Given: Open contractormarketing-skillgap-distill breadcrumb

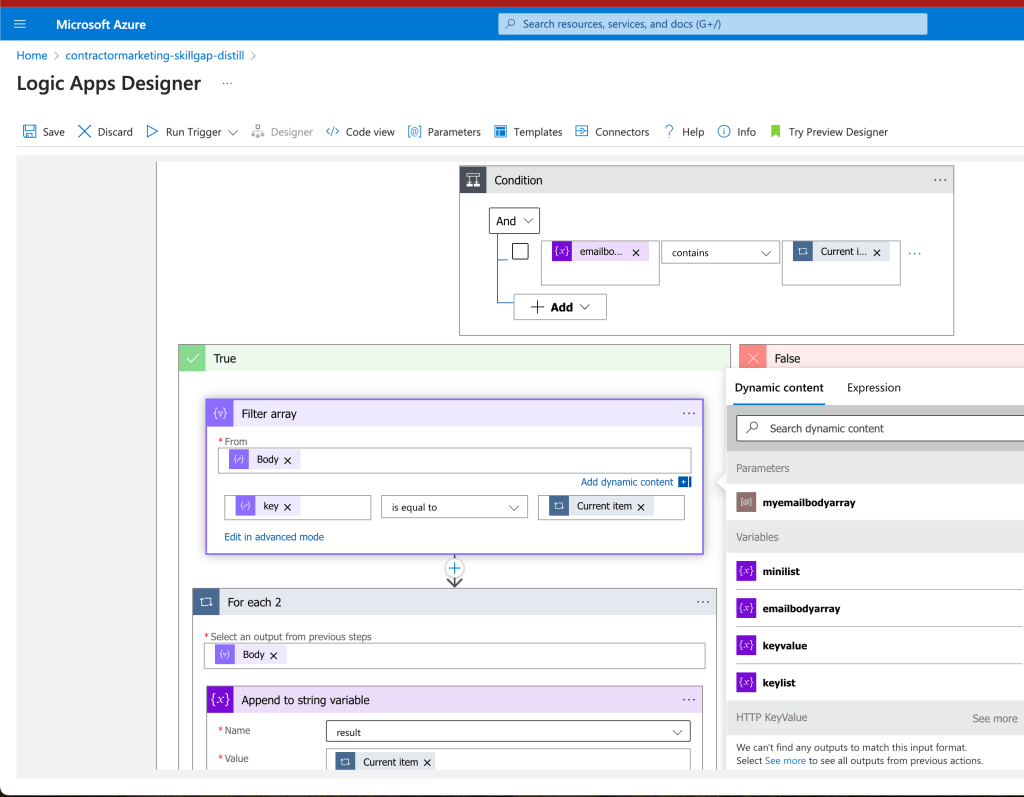Looking at the screenshot, I should (x=155, y=56).
